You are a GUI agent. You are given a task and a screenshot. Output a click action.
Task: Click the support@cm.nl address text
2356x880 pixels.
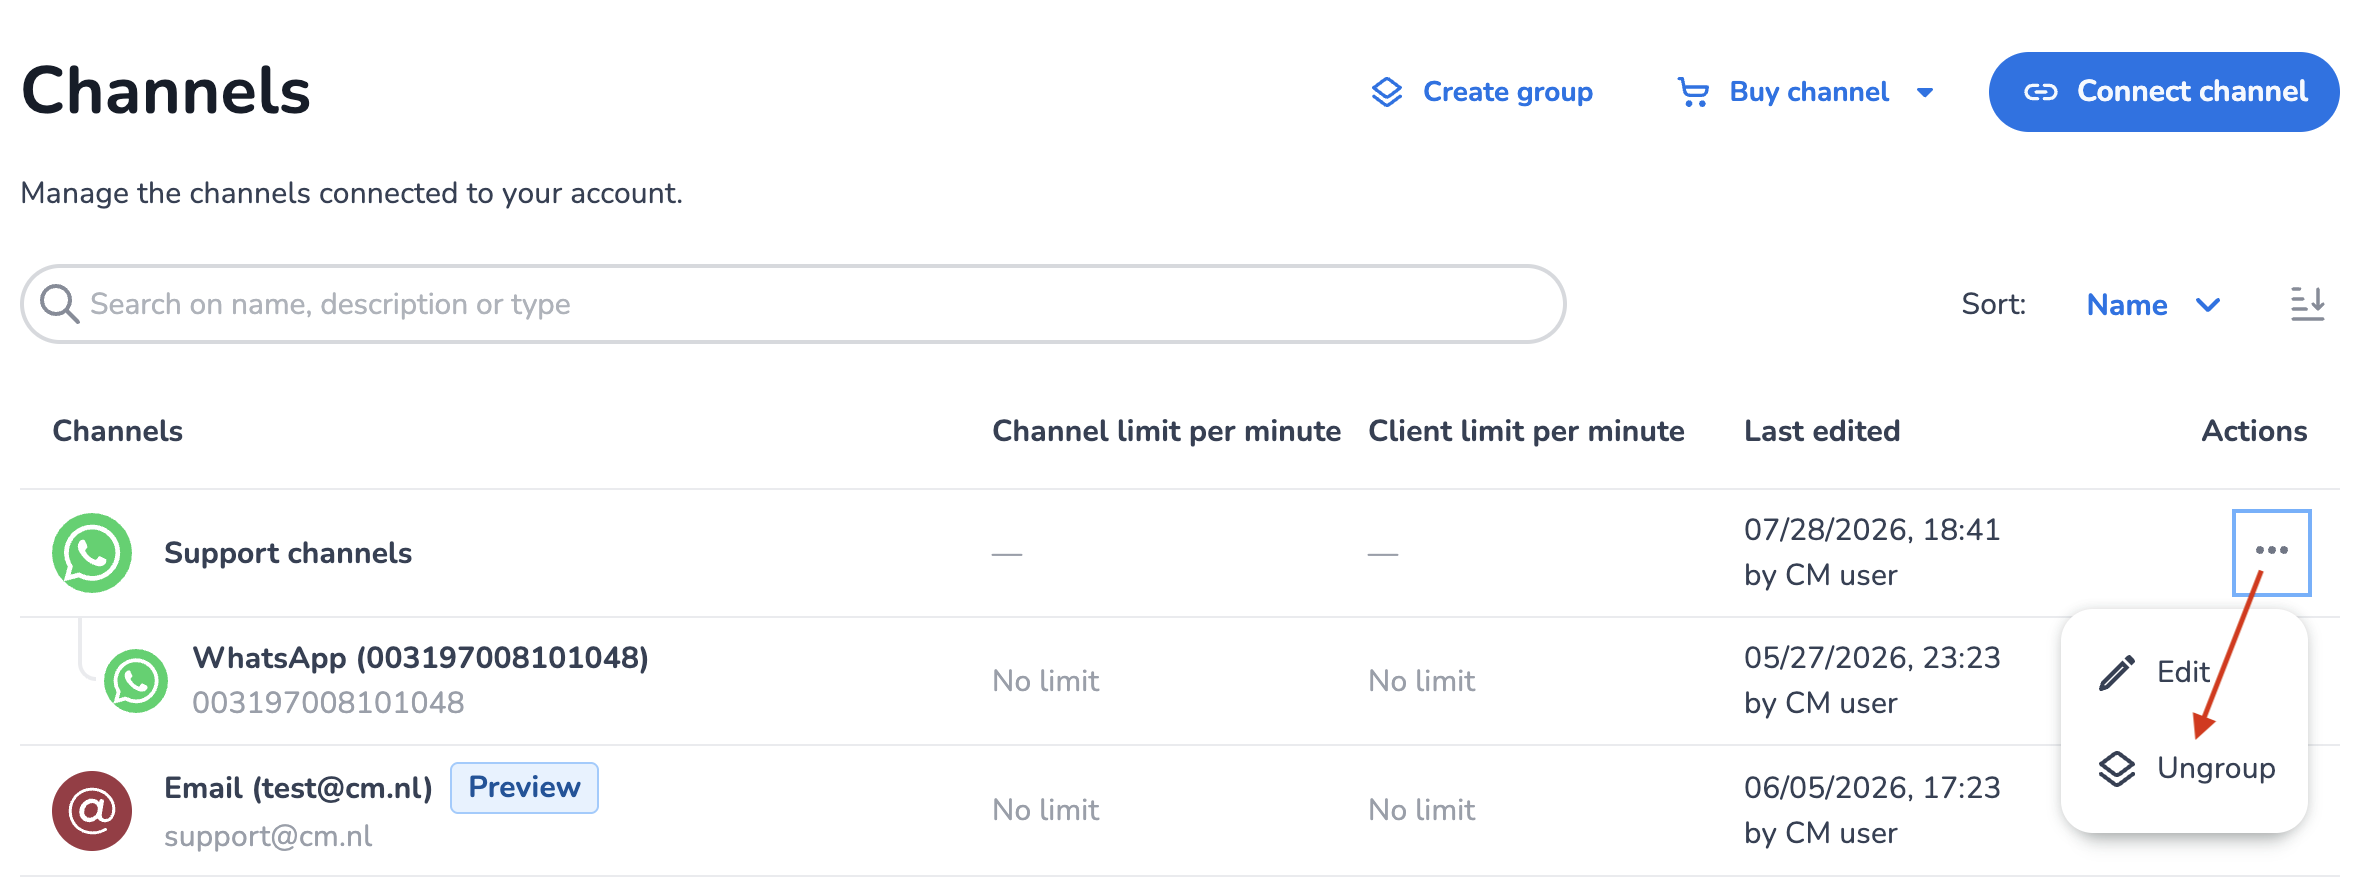pos(268,836)
